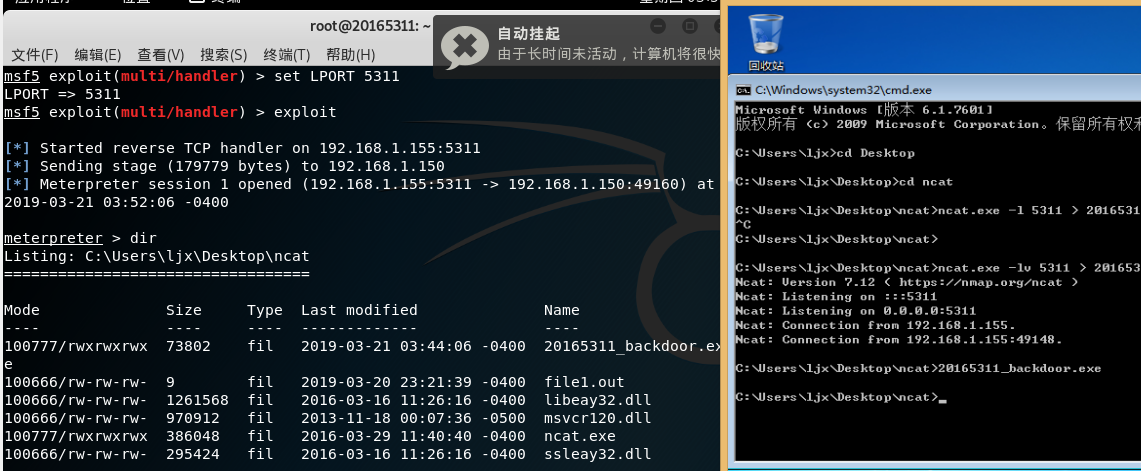Click the 自动挂起 notification title
Screen dimensions: 1141x471
click(528, 33)
